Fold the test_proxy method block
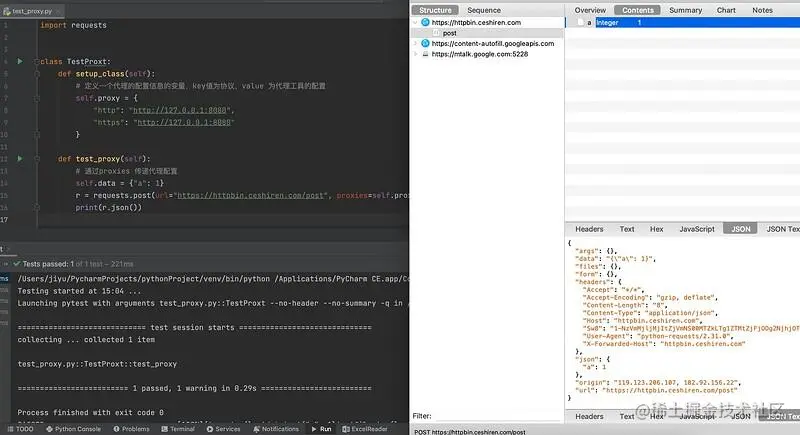Image resolution: width=800 pixels, height=435 pixels. [x=37, y=159]
